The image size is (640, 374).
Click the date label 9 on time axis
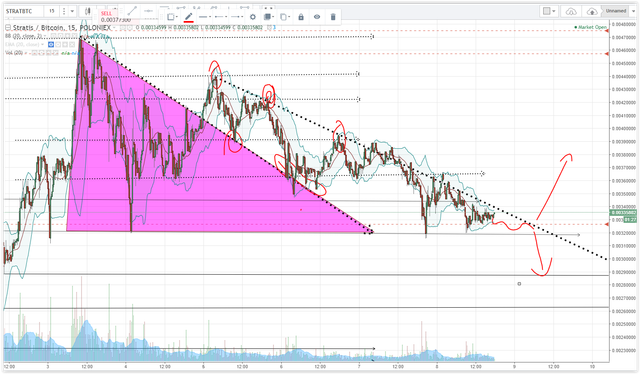tap(514, 367)
